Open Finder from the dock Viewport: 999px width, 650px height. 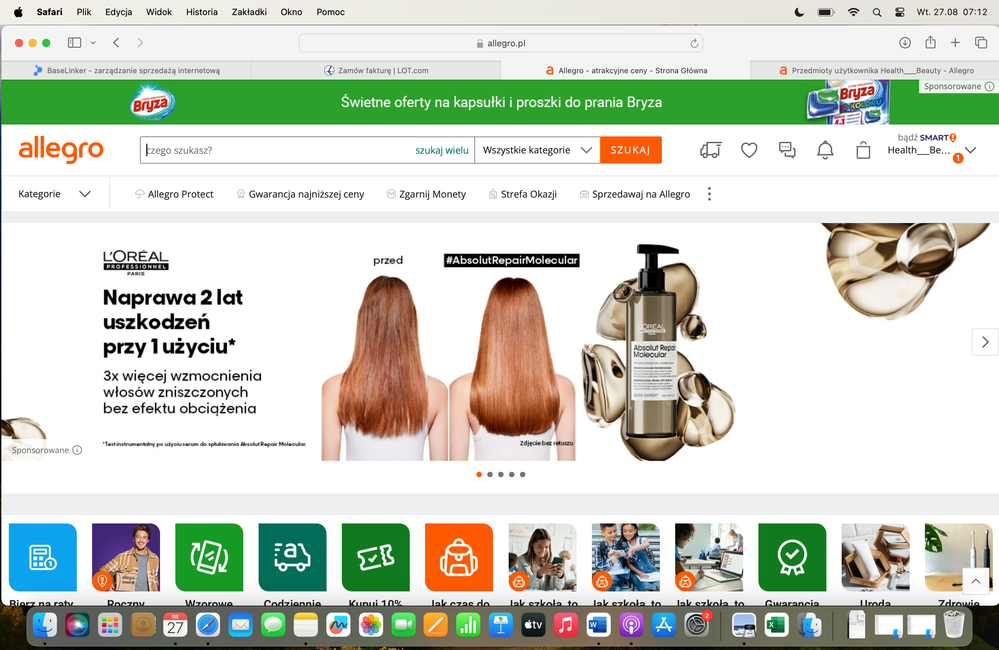45,626
